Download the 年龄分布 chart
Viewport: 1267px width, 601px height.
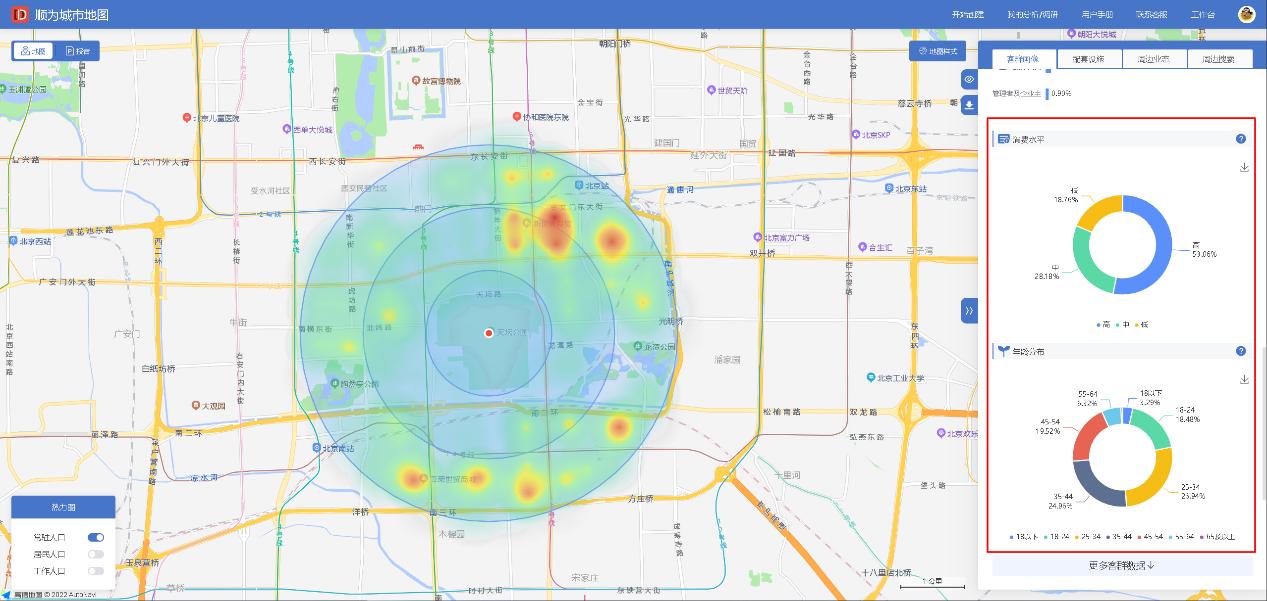pos(1244,379)
